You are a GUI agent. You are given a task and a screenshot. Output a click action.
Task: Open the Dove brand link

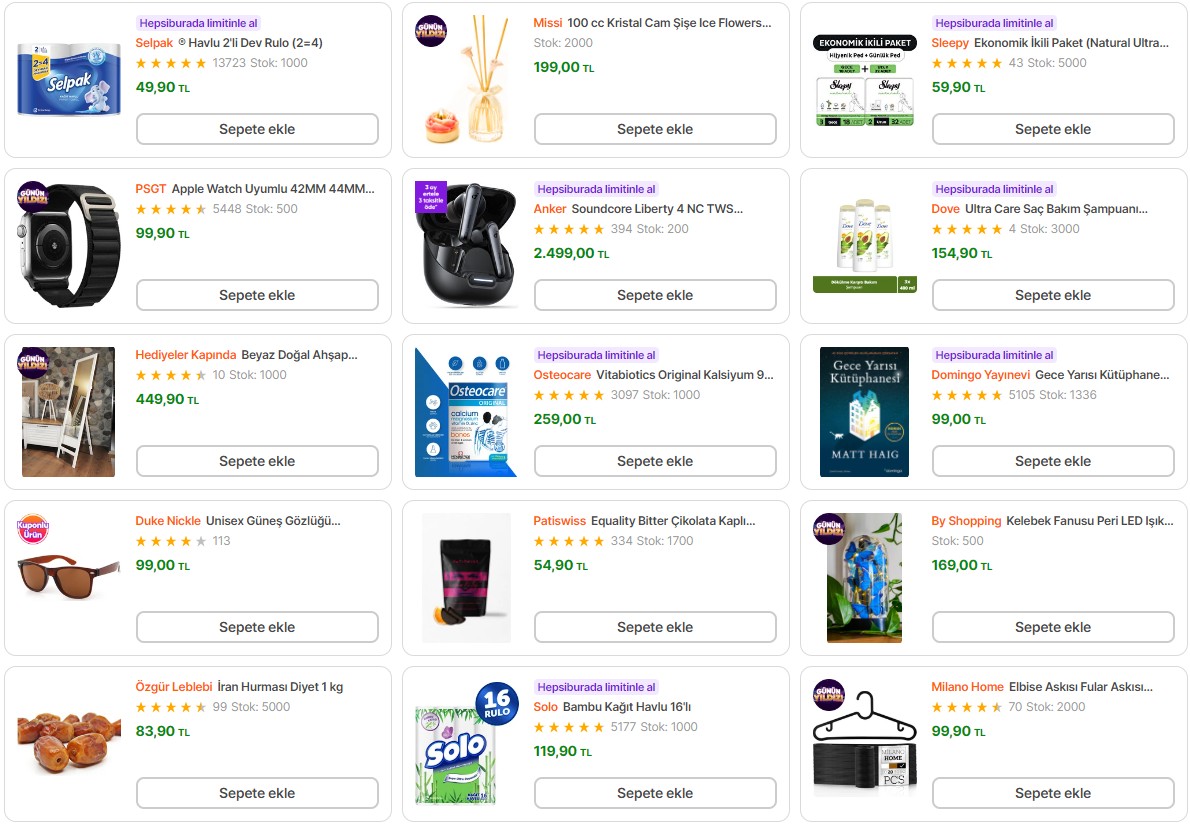[x=945, y=209]
